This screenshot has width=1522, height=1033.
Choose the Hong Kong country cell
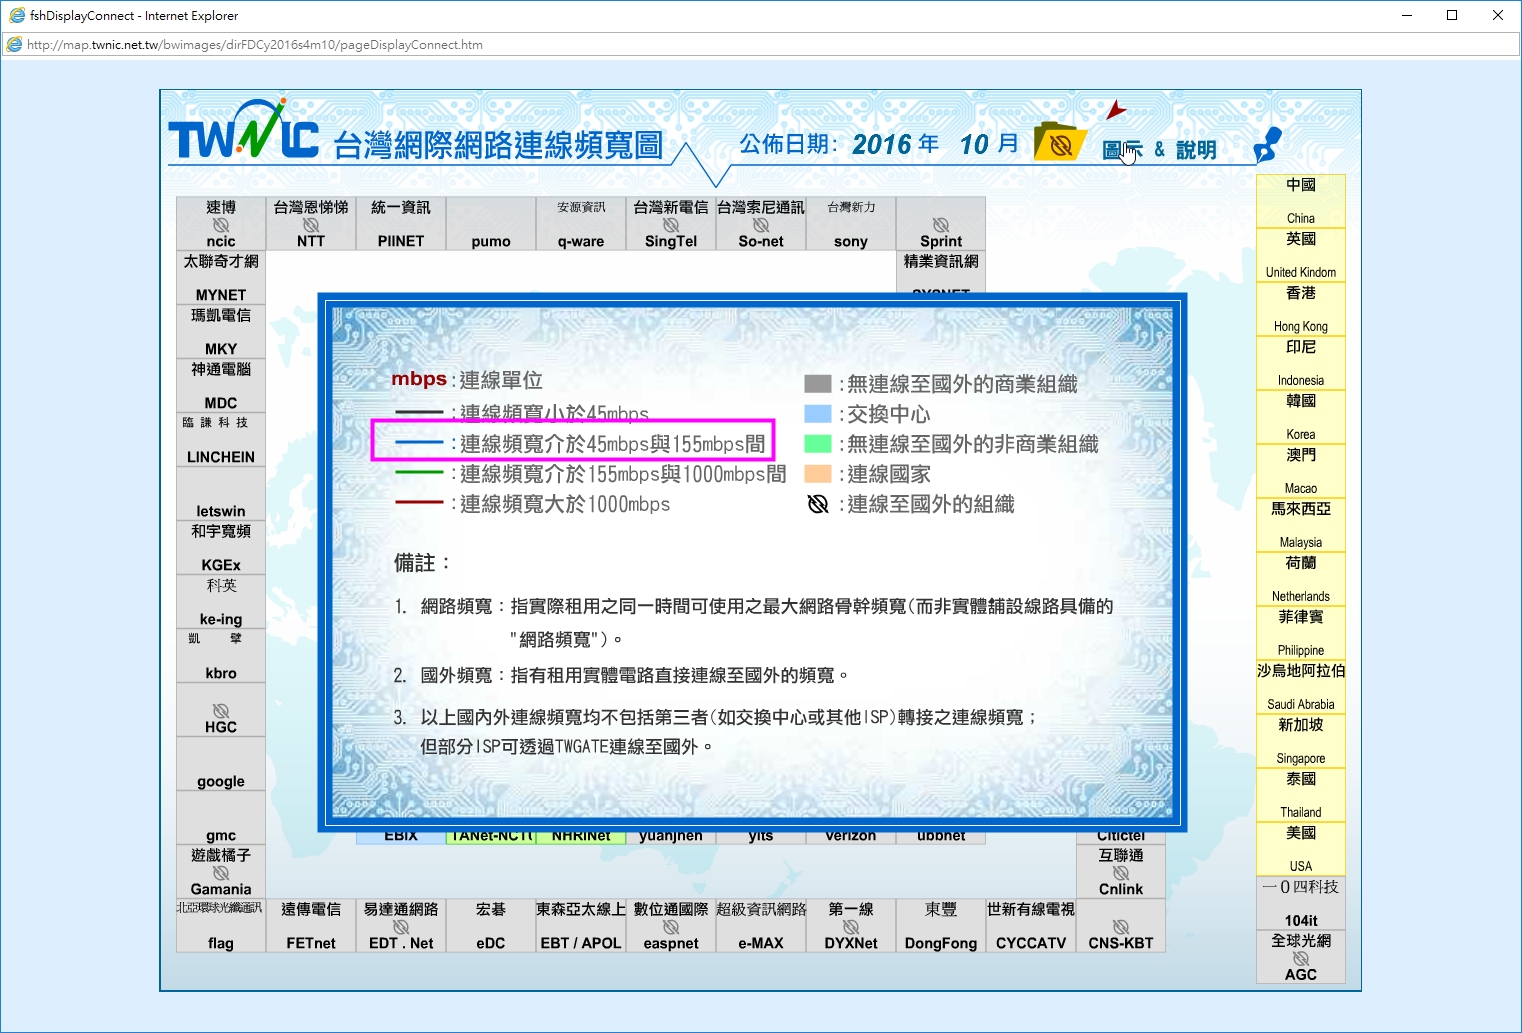[x=1301, y=309]
